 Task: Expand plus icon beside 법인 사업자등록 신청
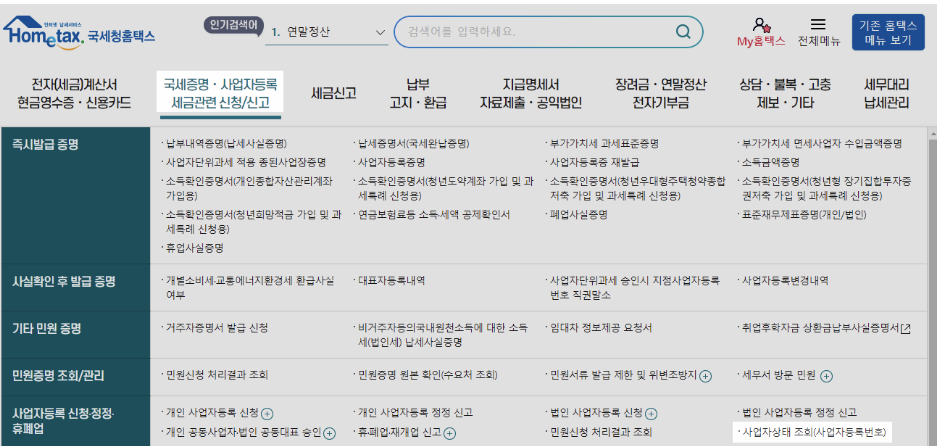[651, 413]
